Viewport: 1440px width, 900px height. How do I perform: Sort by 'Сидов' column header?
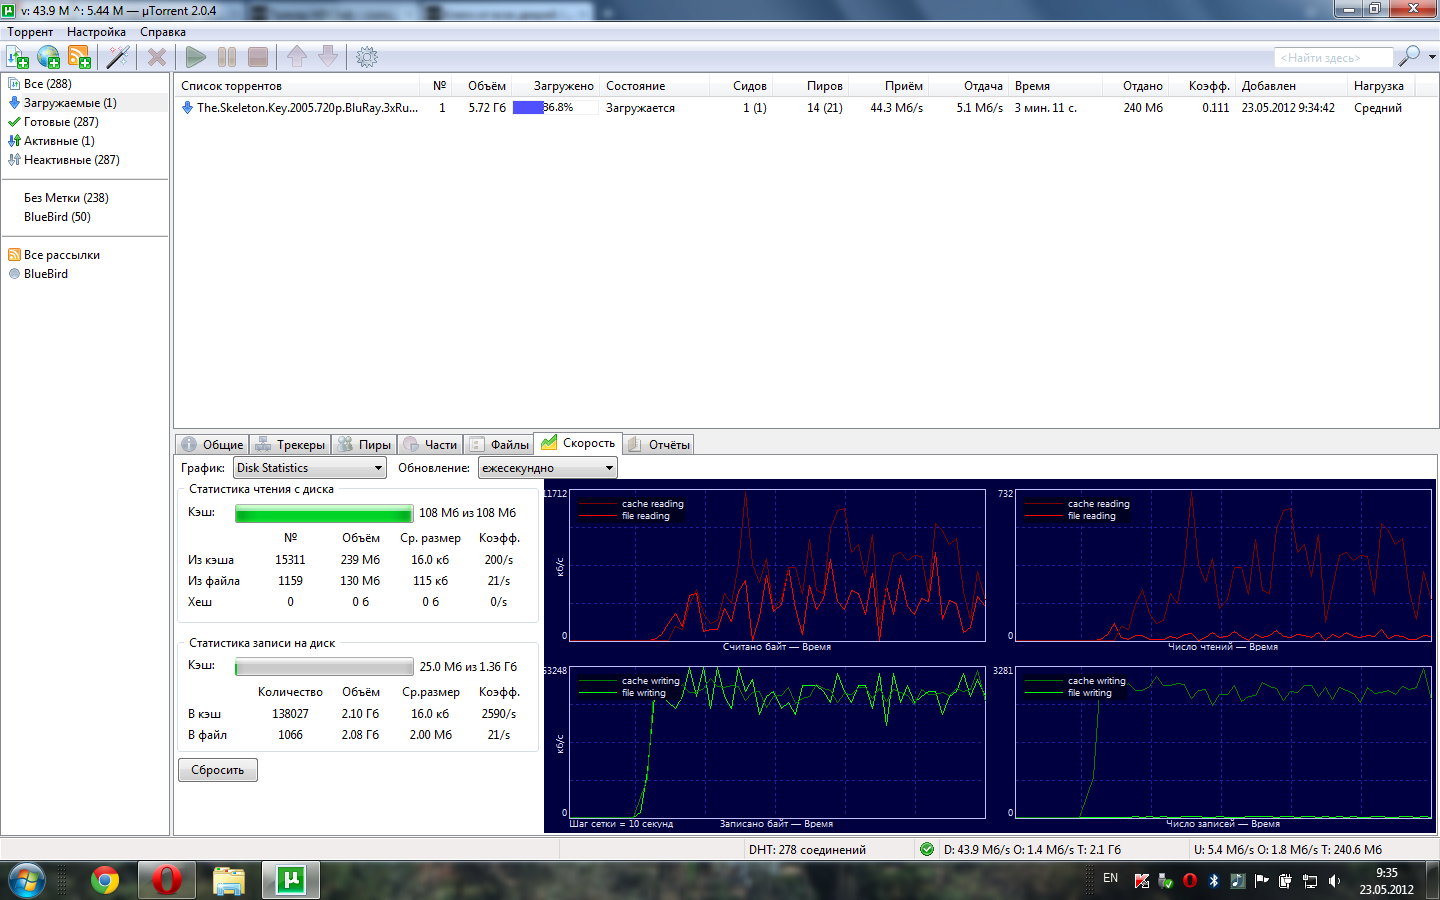749,86
